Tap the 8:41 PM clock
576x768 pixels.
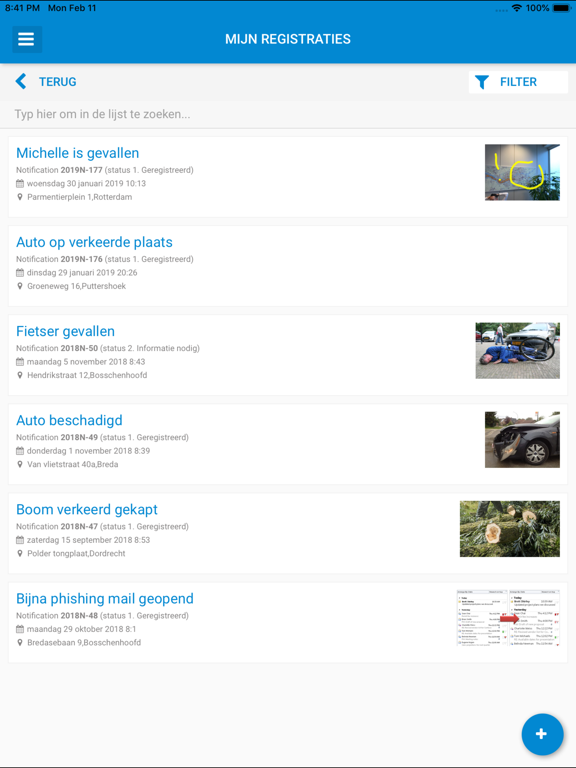click(23, 8)
